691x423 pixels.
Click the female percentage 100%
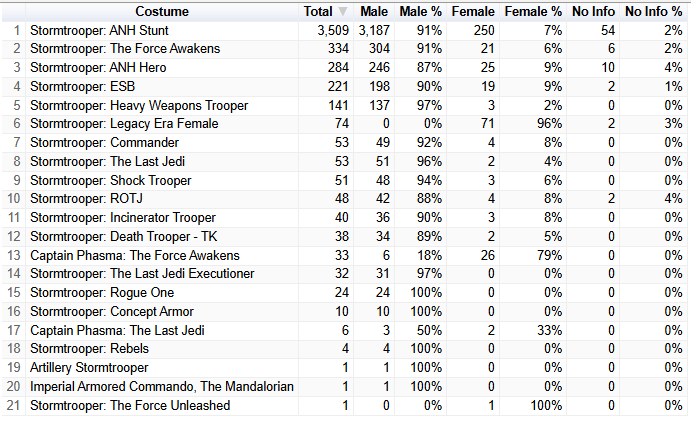[x=546, y=405]
